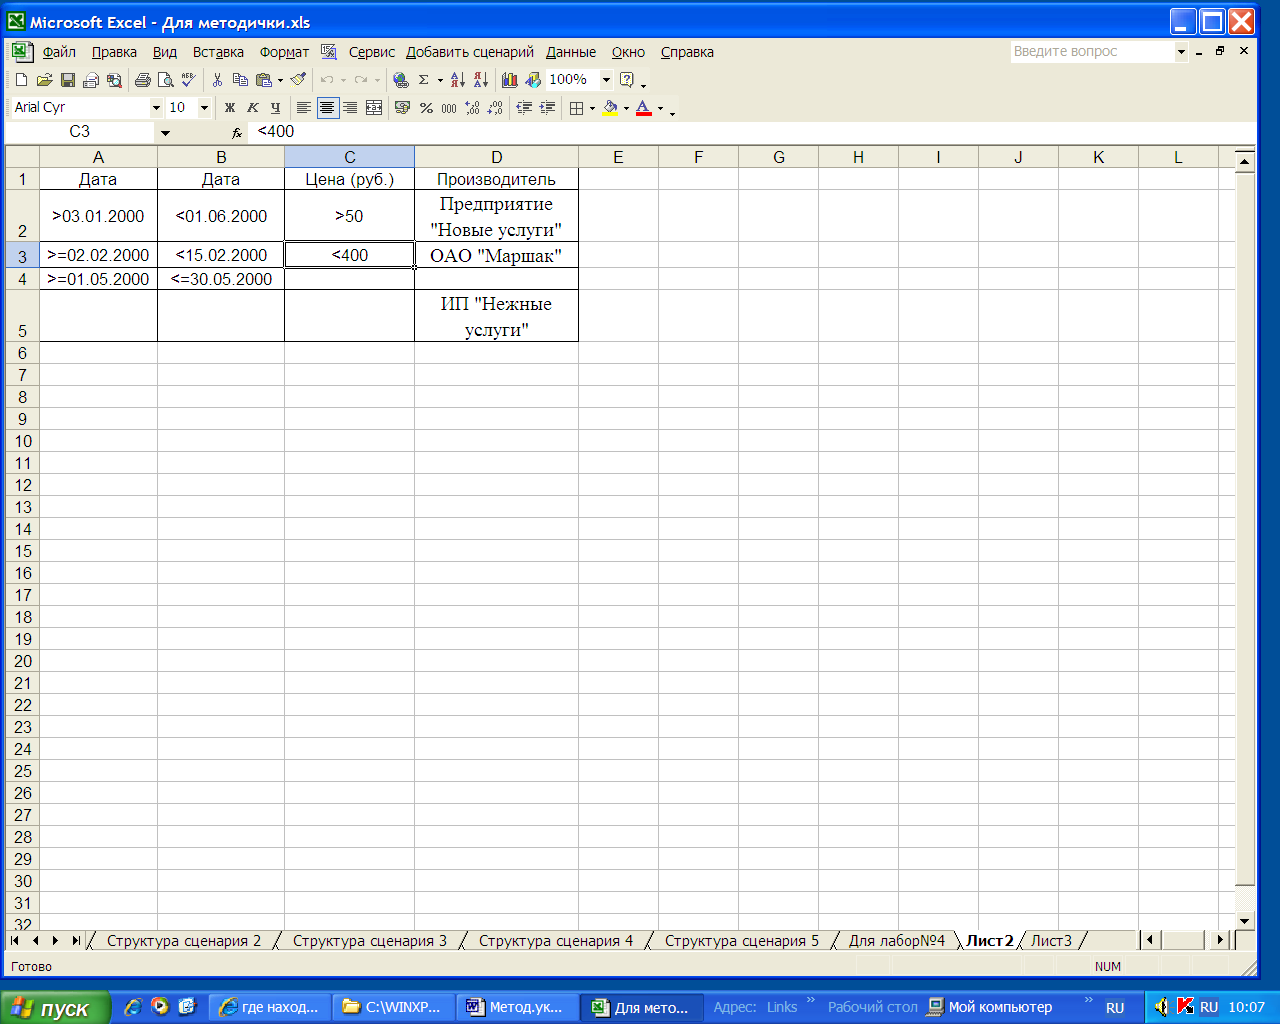The width and height of the screenshot is (1280, 1024).
Task: Switch to the Метод.ук... Word taskbar button
Action: [517, 1007]
